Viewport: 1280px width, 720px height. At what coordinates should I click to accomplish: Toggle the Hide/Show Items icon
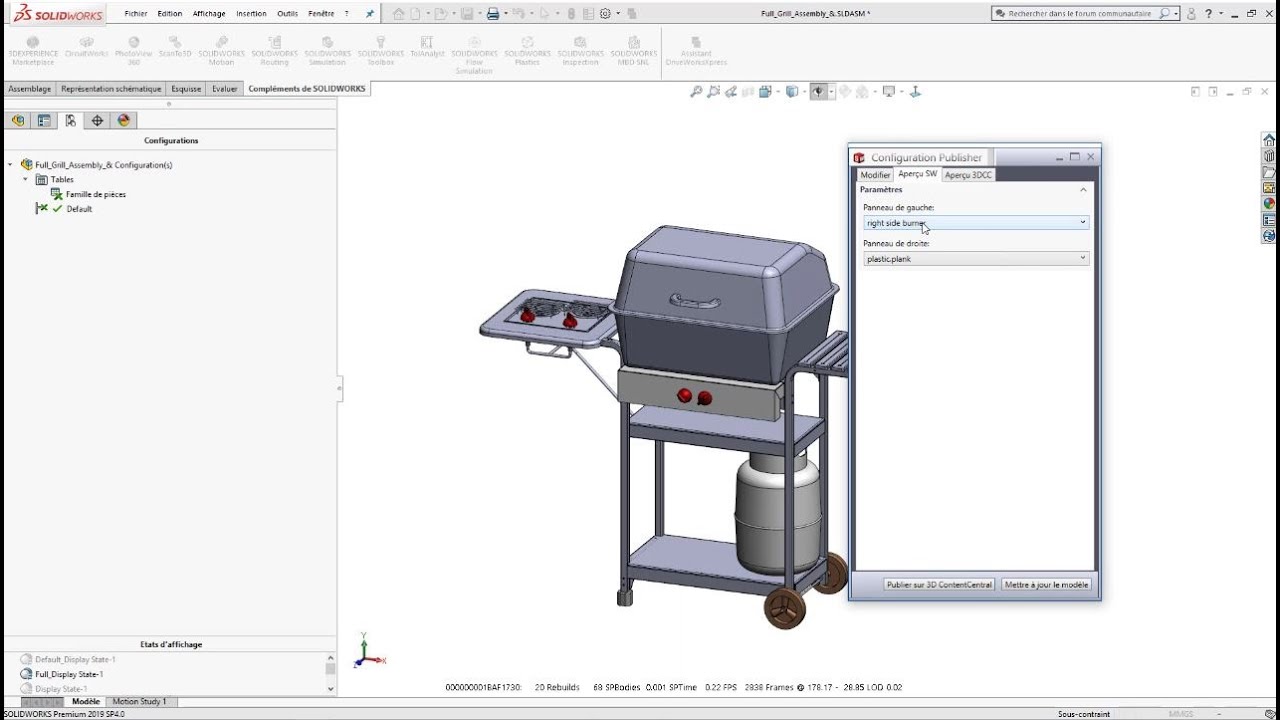tap(818, 92)
